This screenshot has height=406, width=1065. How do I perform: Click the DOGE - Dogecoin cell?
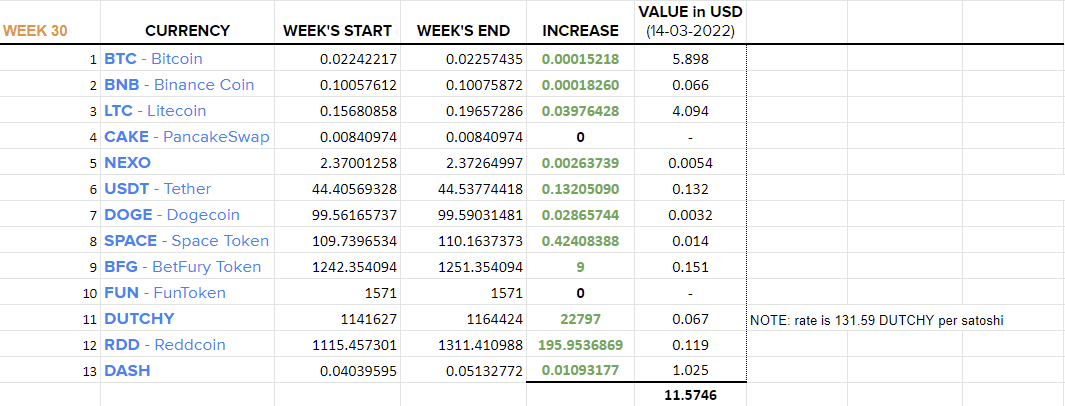point(187,215)
